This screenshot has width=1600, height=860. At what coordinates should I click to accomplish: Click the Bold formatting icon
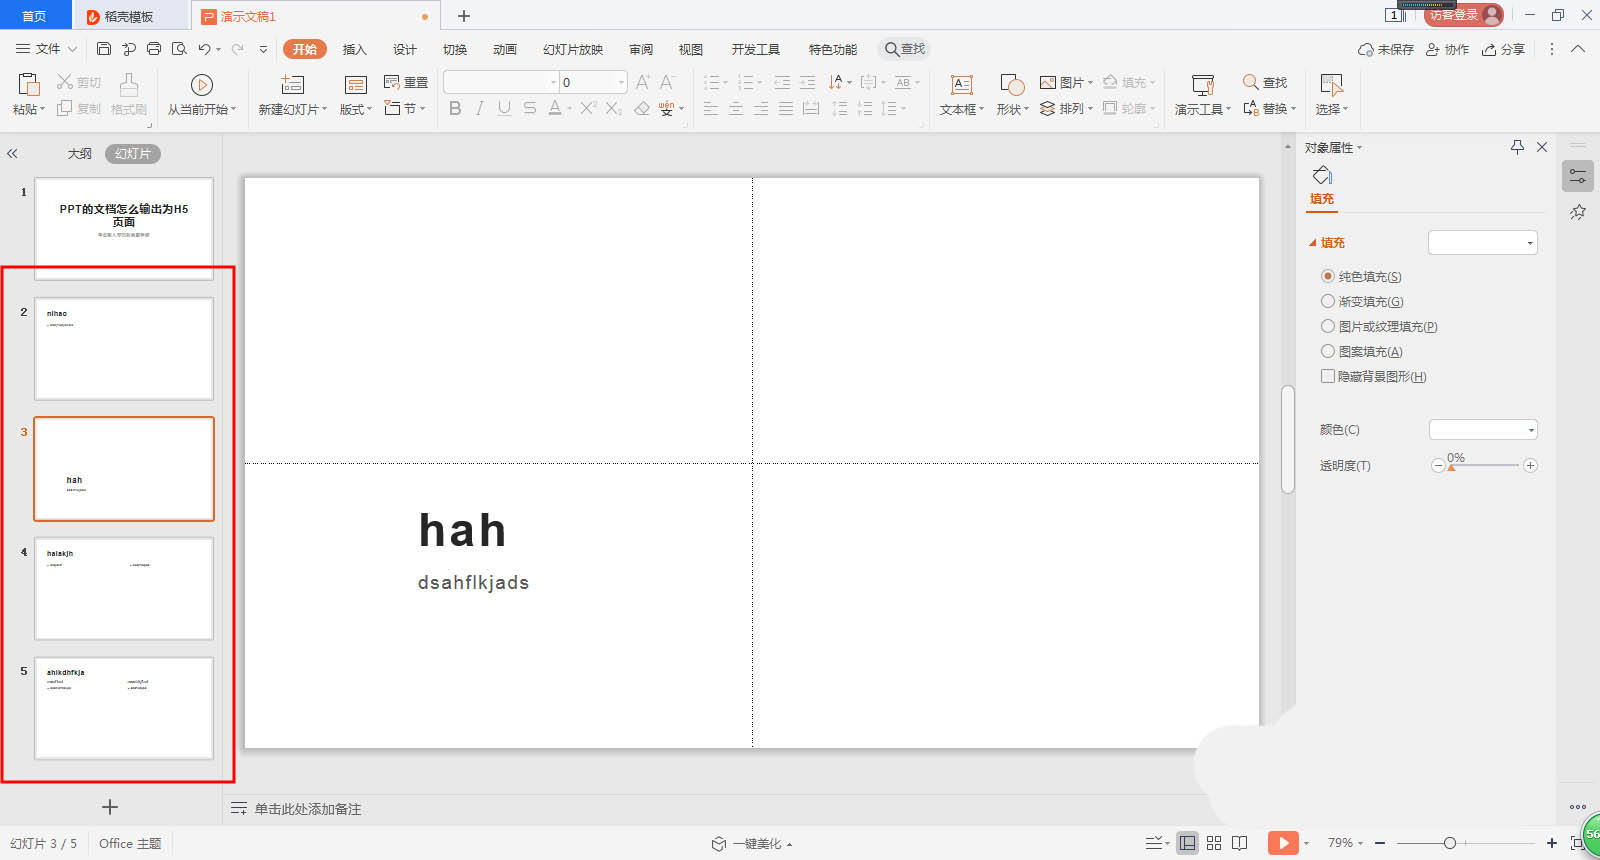[x=455, y=108]
